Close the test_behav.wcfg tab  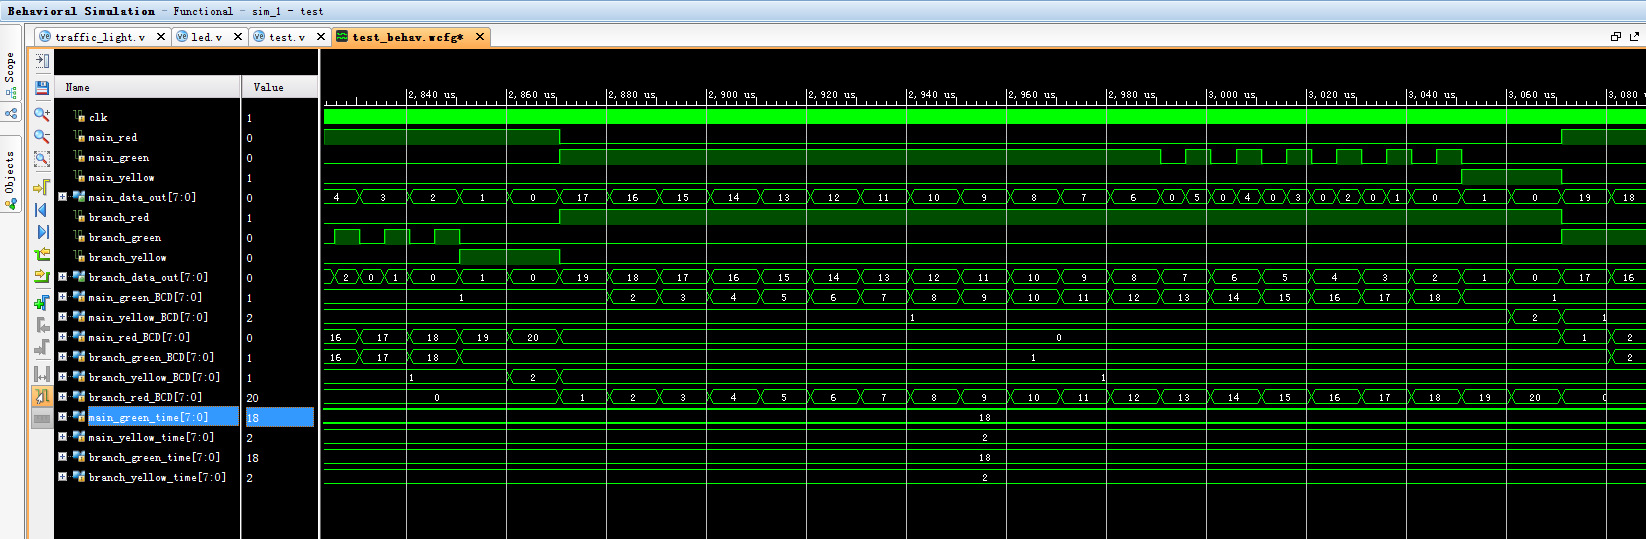(480, 37)
